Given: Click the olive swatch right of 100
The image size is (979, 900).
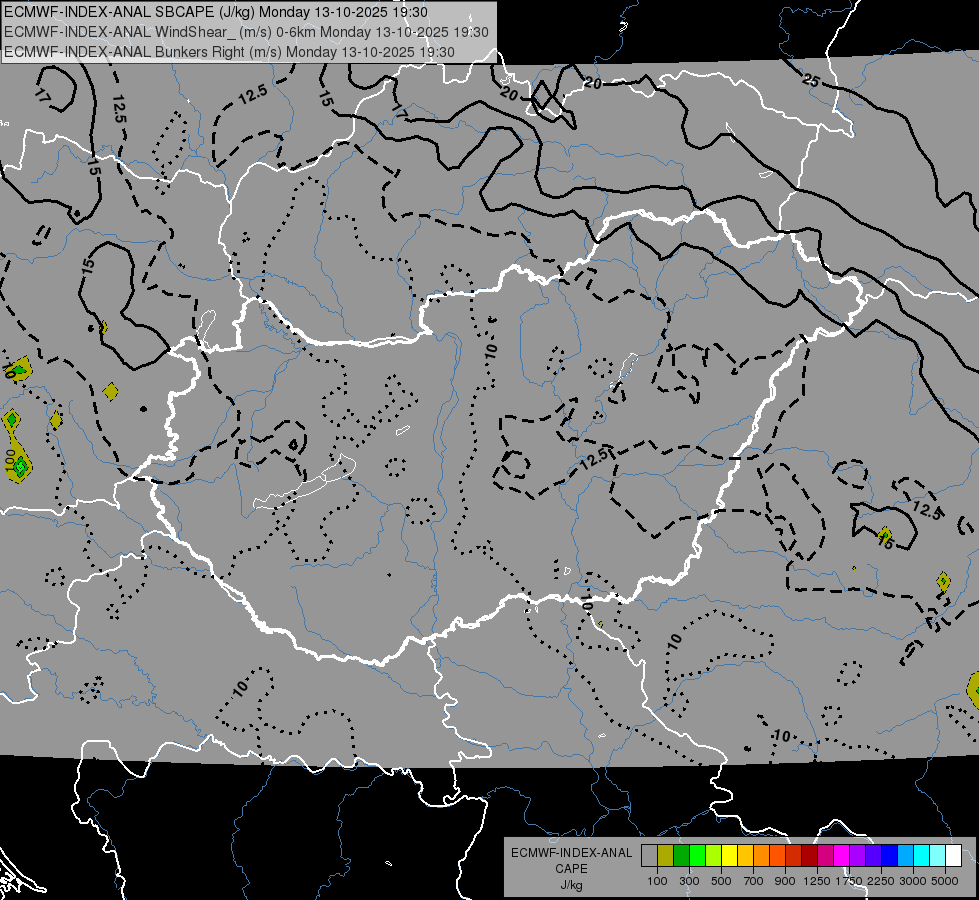Looking at the screenshot, I should click(x=666, y=856).
